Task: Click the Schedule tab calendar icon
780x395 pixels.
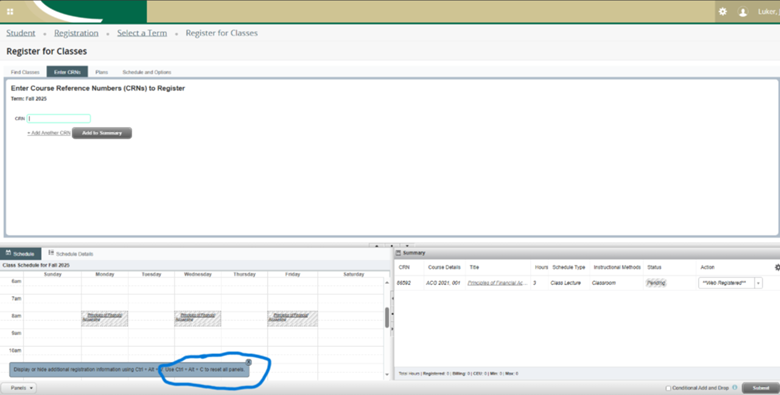Action: point(8,253)
